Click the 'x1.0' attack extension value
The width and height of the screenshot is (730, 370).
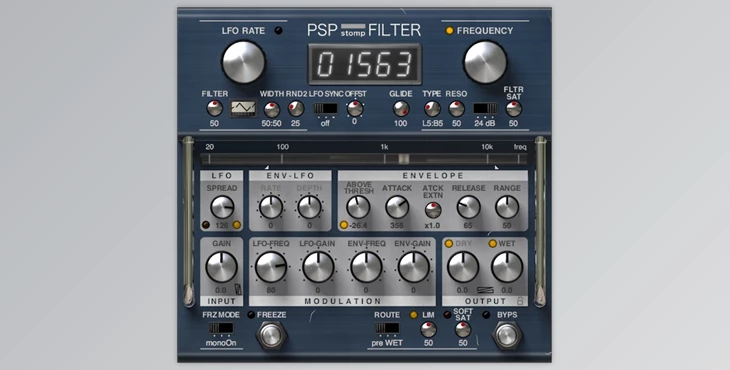pos(433,226)
